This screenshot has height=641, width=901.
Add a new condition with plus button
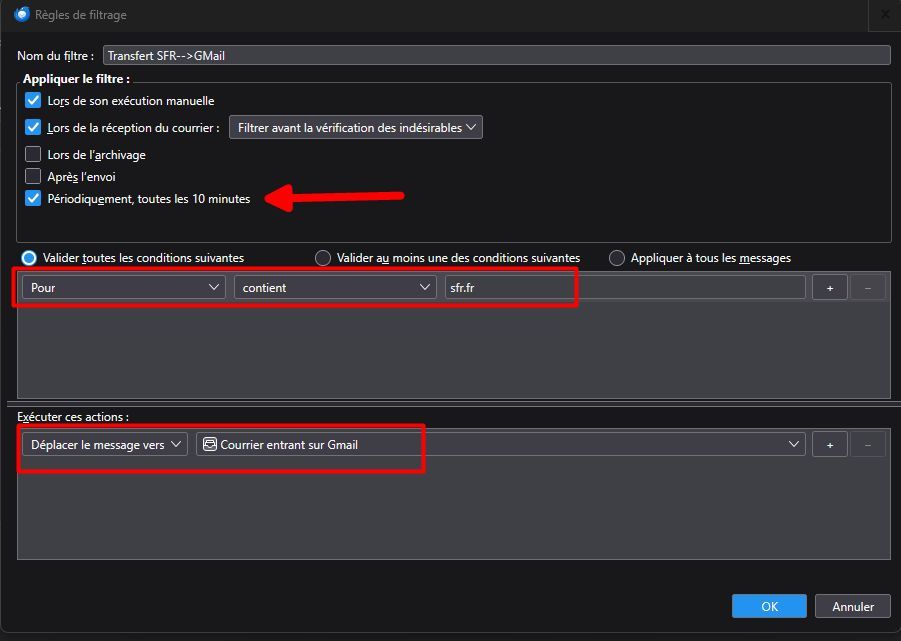829,288
